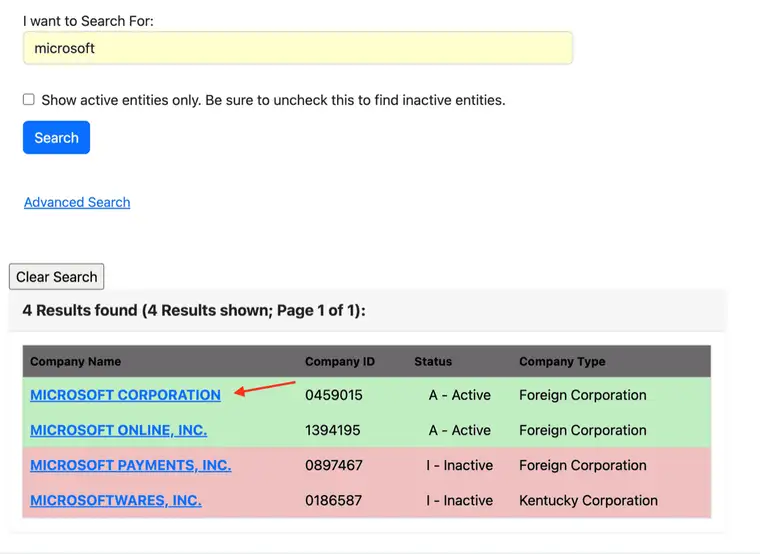Click "A - Active" status for Microsoft Corporation

tap(459, 395)
